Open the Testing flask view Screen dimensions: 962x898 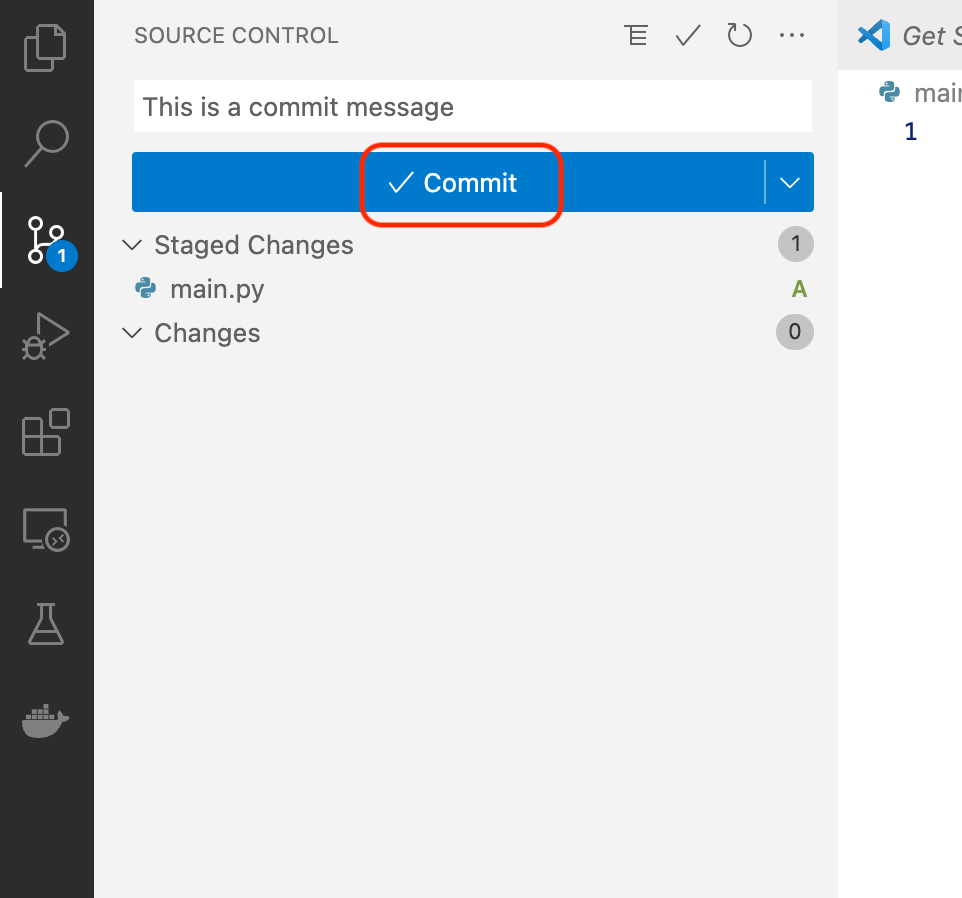coord(46,624)
